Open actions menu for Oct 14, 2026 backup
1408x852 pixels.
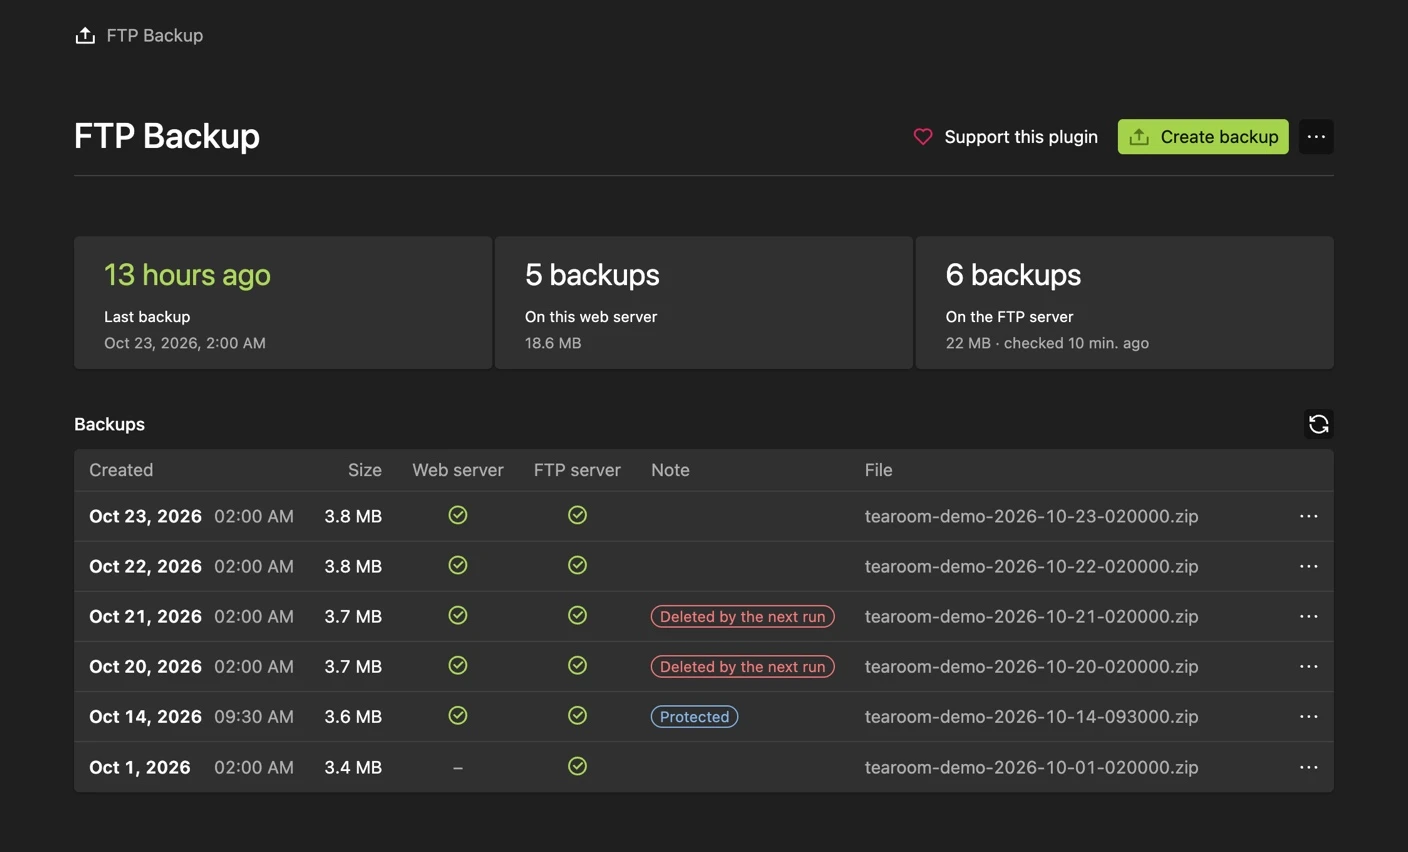1308,716
